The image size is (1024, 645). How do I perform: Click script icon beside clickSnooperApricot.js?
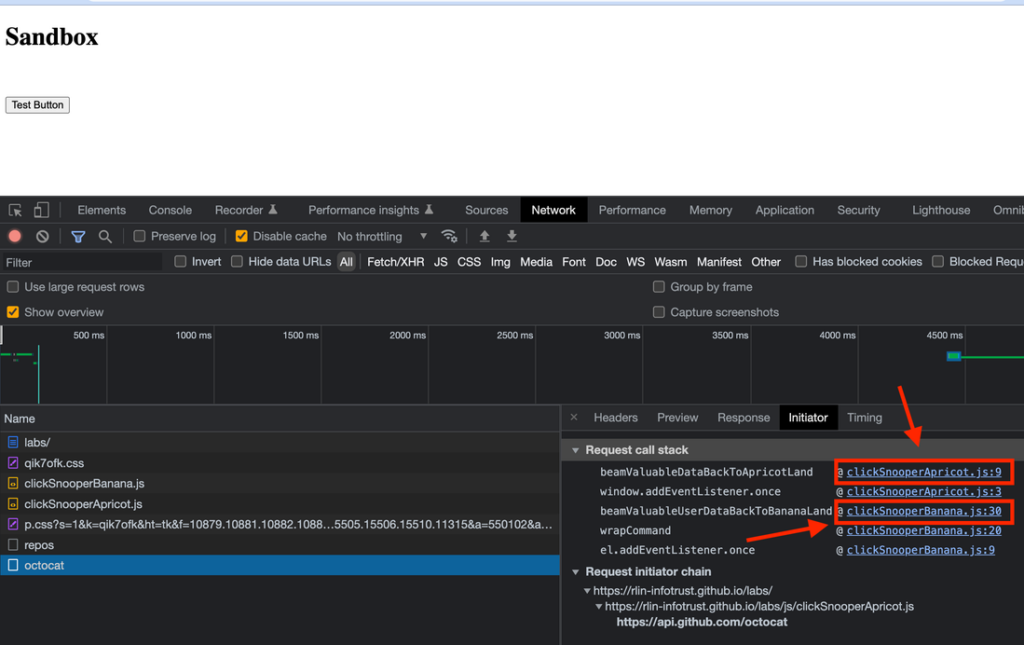pos(13,504)
